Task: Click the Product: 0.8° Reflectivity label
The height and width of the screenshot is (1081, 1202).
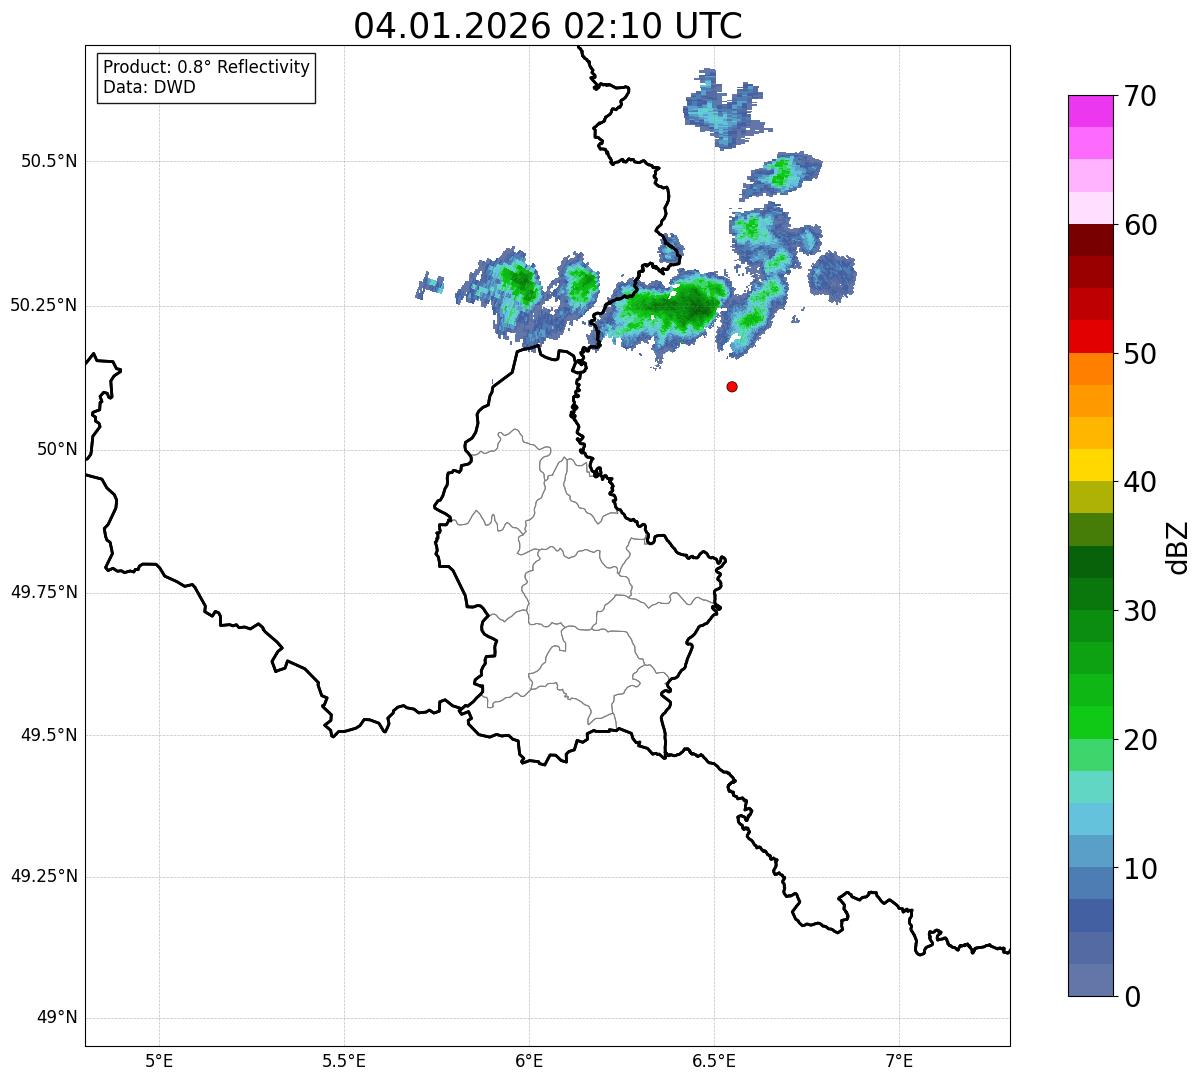Action: click(x=207, y=67)
